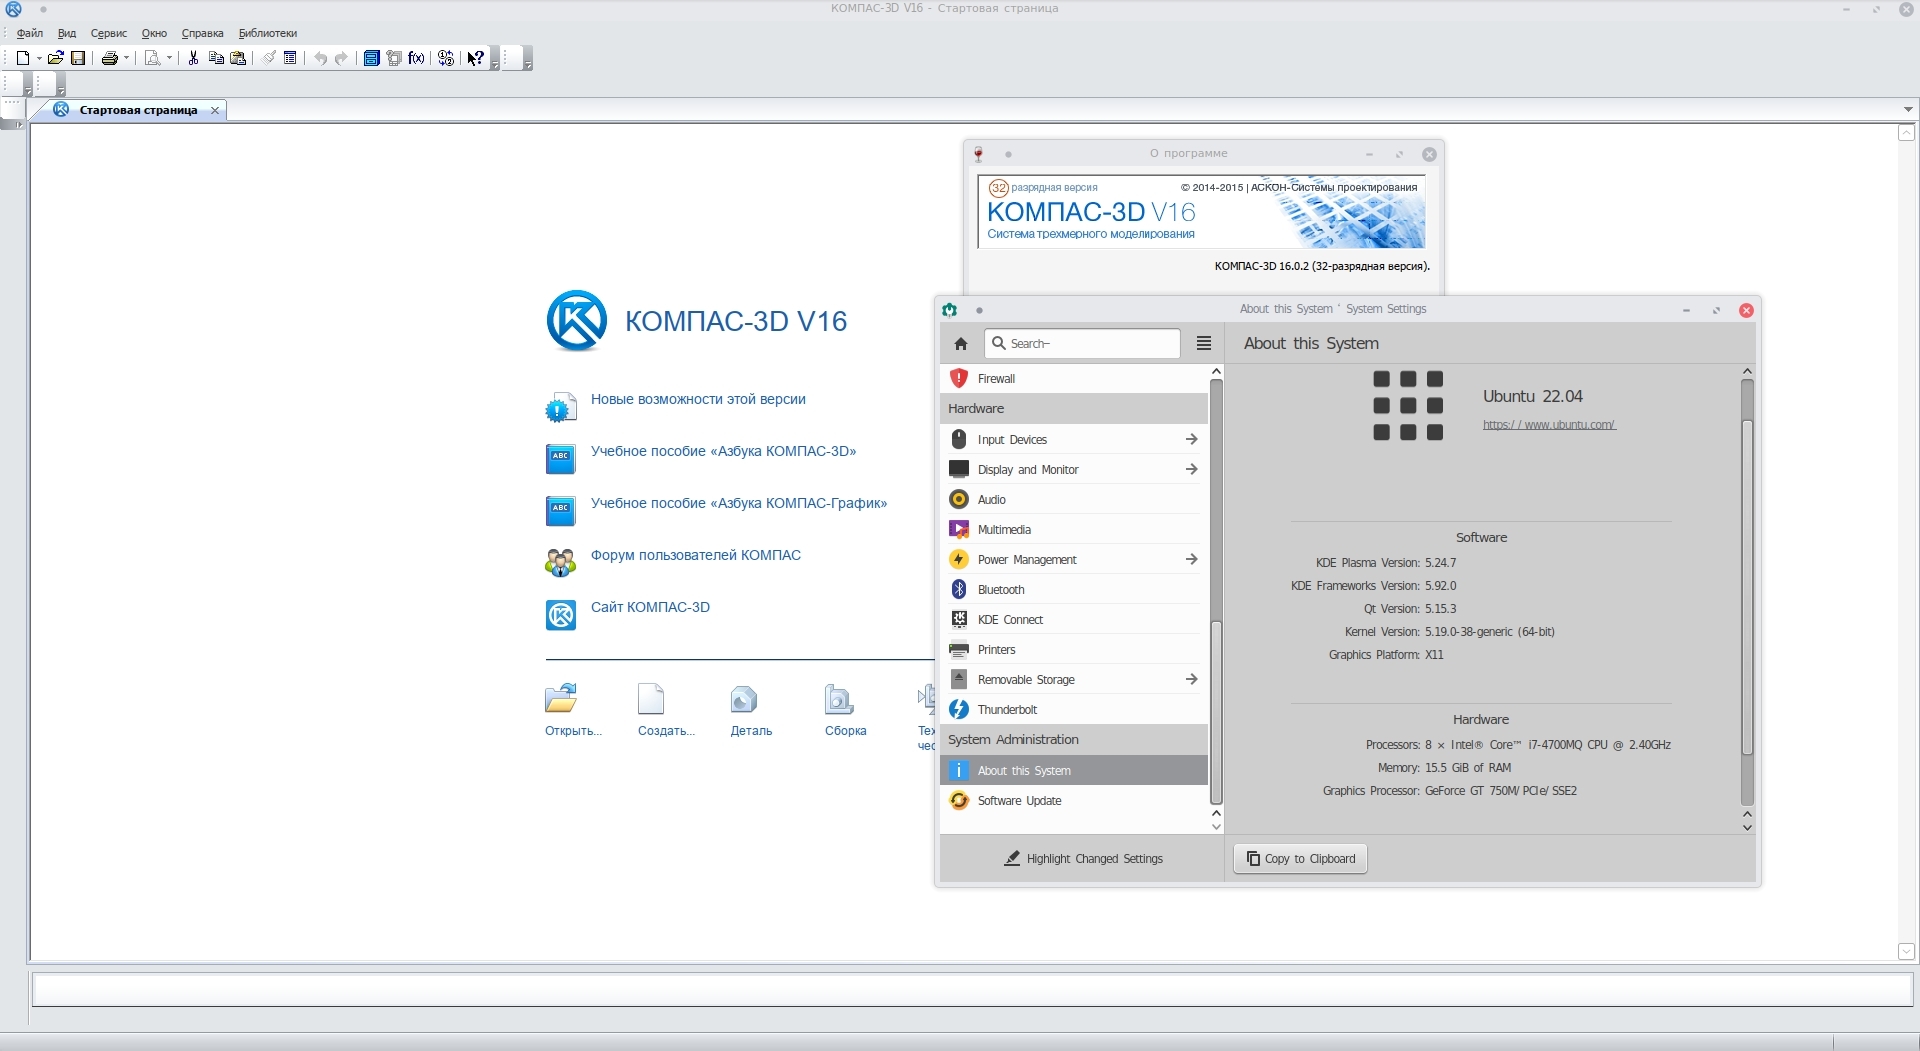This screenshot has height=1051, width=1920.
Task: Open Учебное пособие «Азбука КОМПАС-3D» link
Action: click(x=723, y=451)
